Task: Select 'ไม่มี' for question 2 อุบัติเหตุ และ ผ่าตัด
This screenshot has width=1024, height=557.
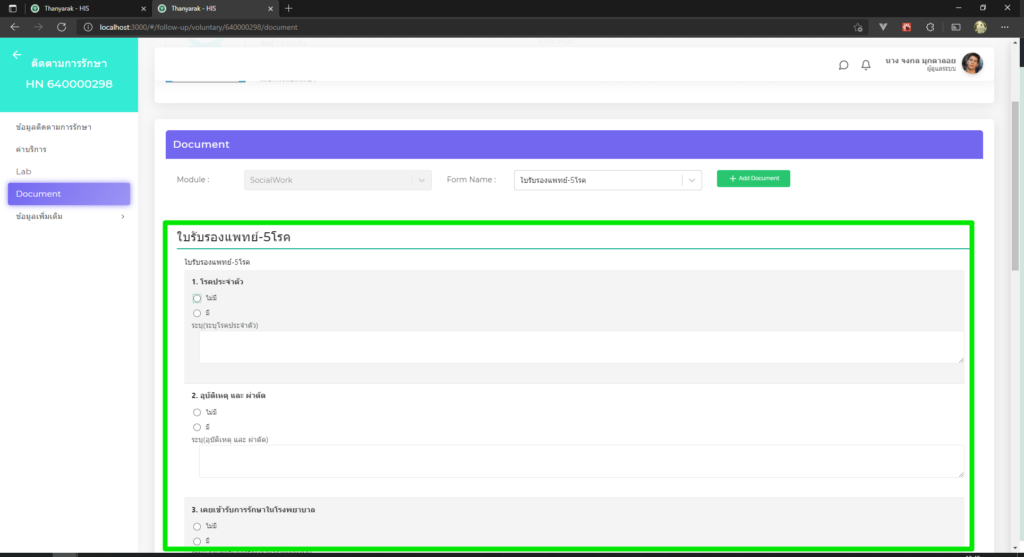Action: [x=197, y=412]
